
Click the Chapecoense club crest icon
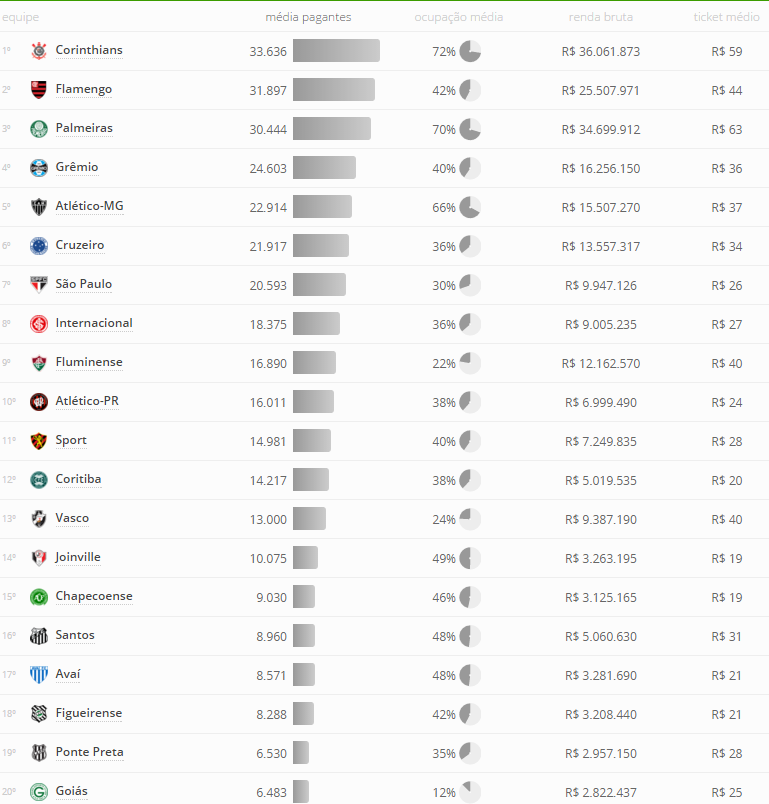[39, 597]
